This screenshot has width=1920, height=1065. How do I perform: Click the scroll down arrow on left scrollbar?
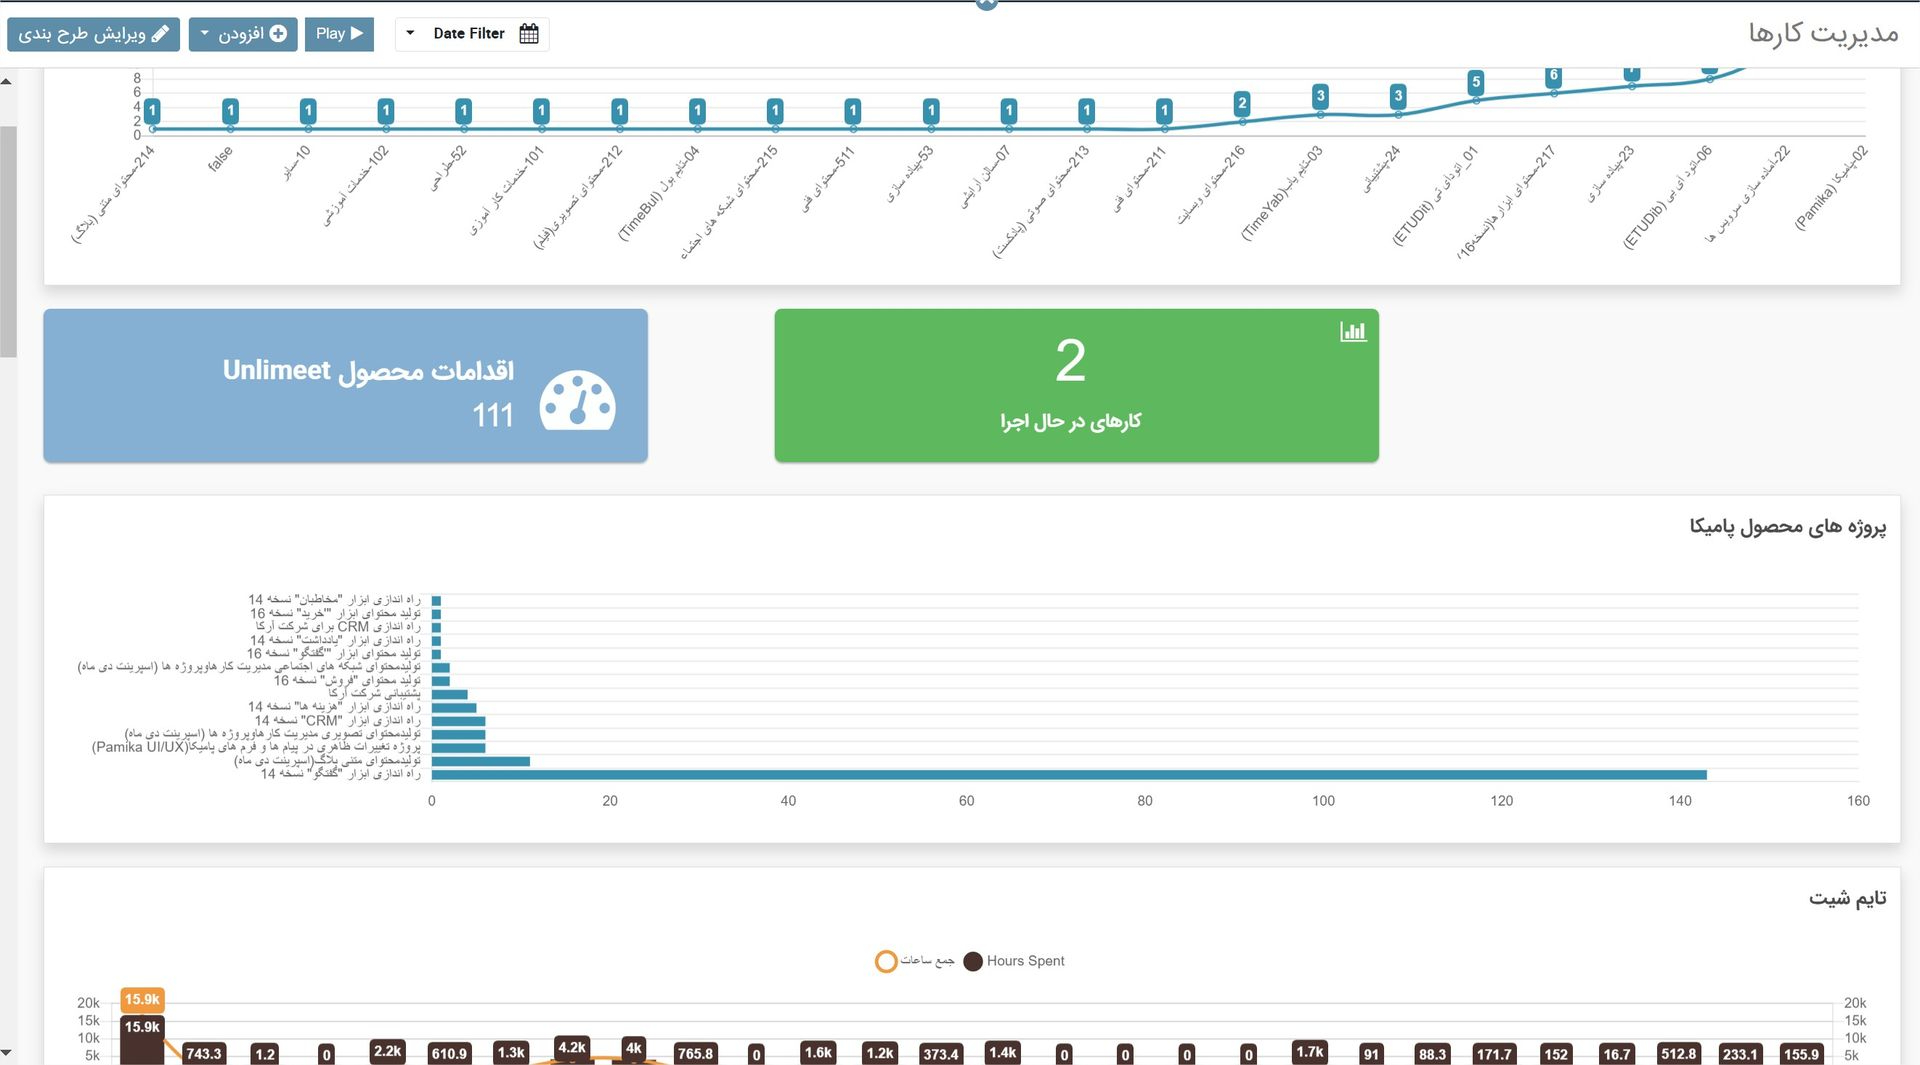pyautogui.click(x=7, y=1053)
